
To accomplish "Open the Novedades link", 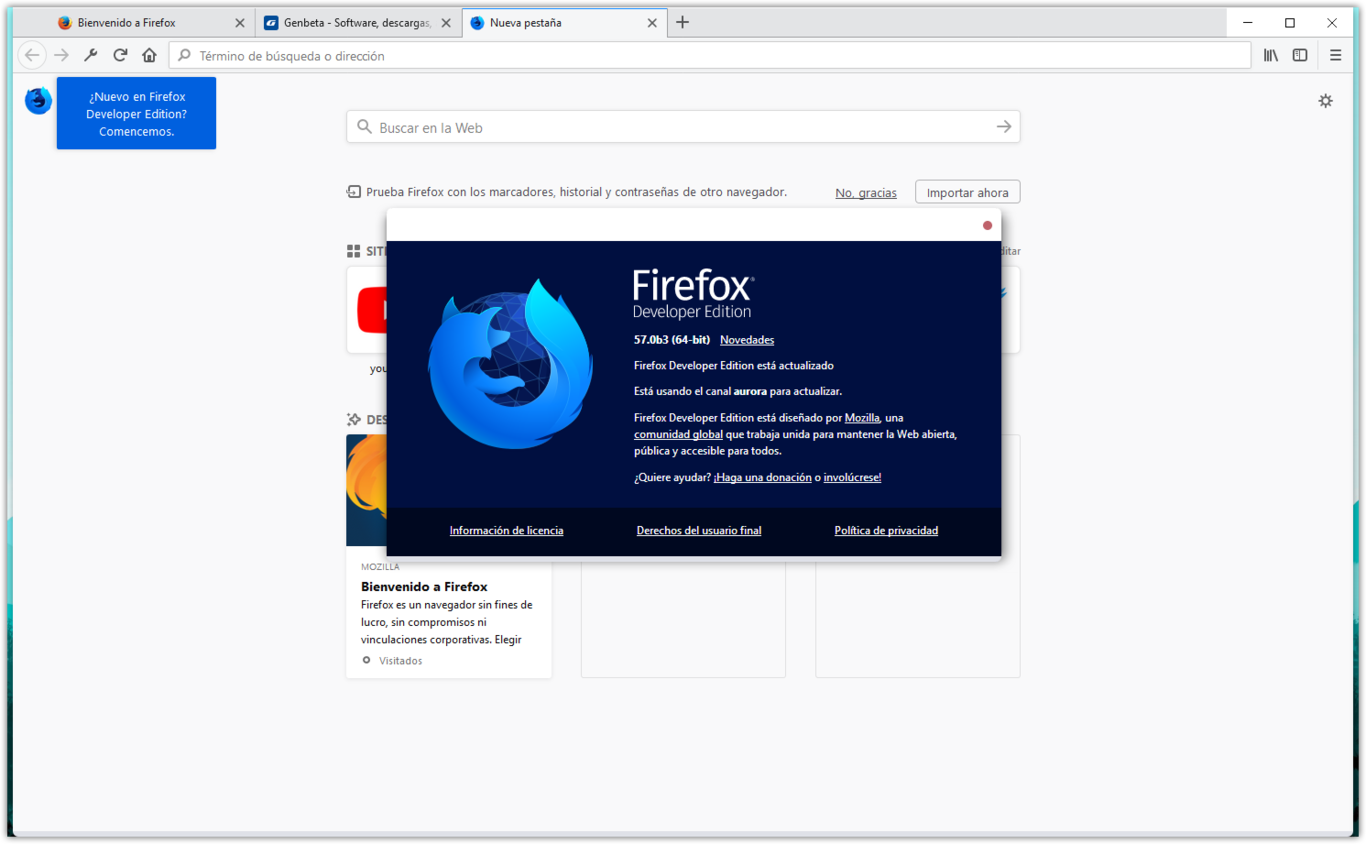I will pos(747,340).
